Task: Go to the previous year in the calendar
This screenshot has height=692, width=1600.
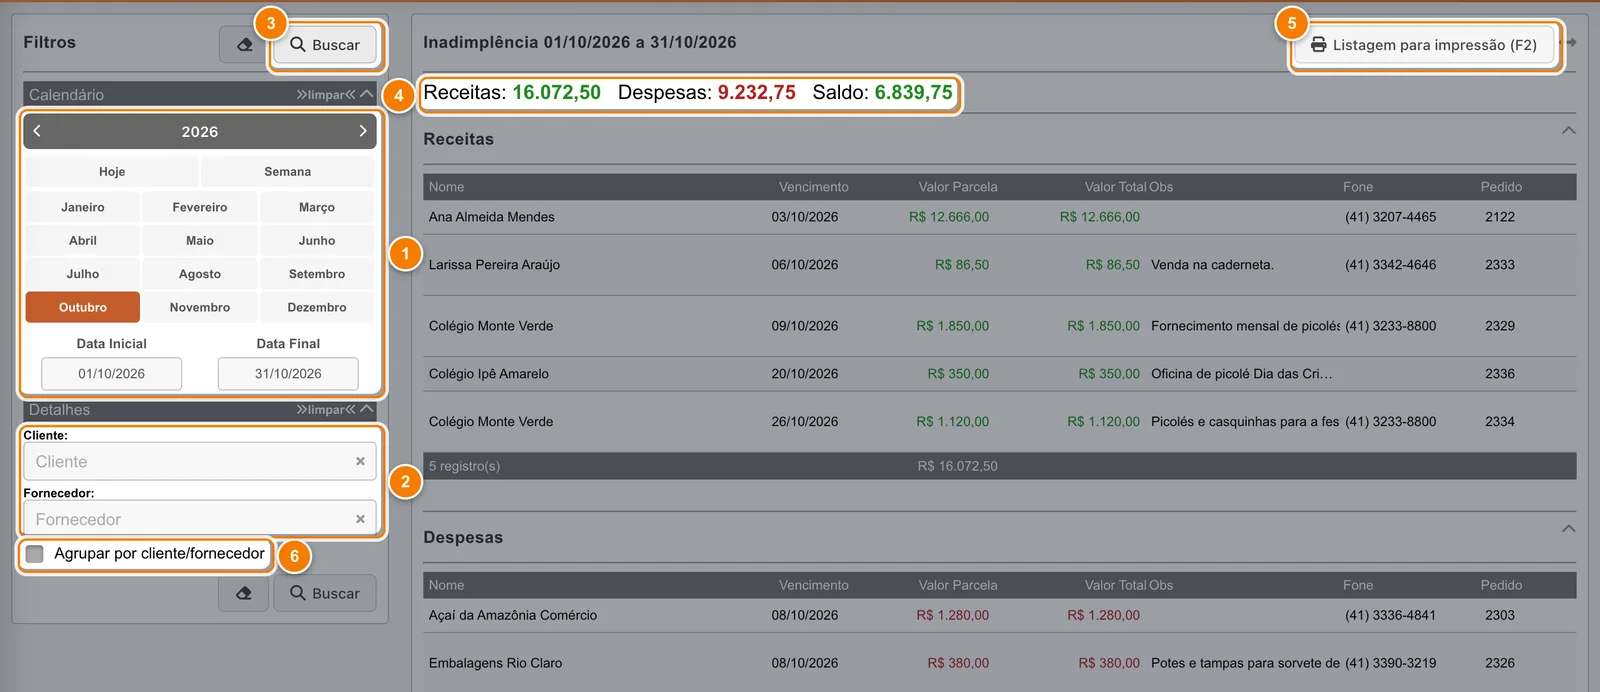Action: tap(37, 131)
